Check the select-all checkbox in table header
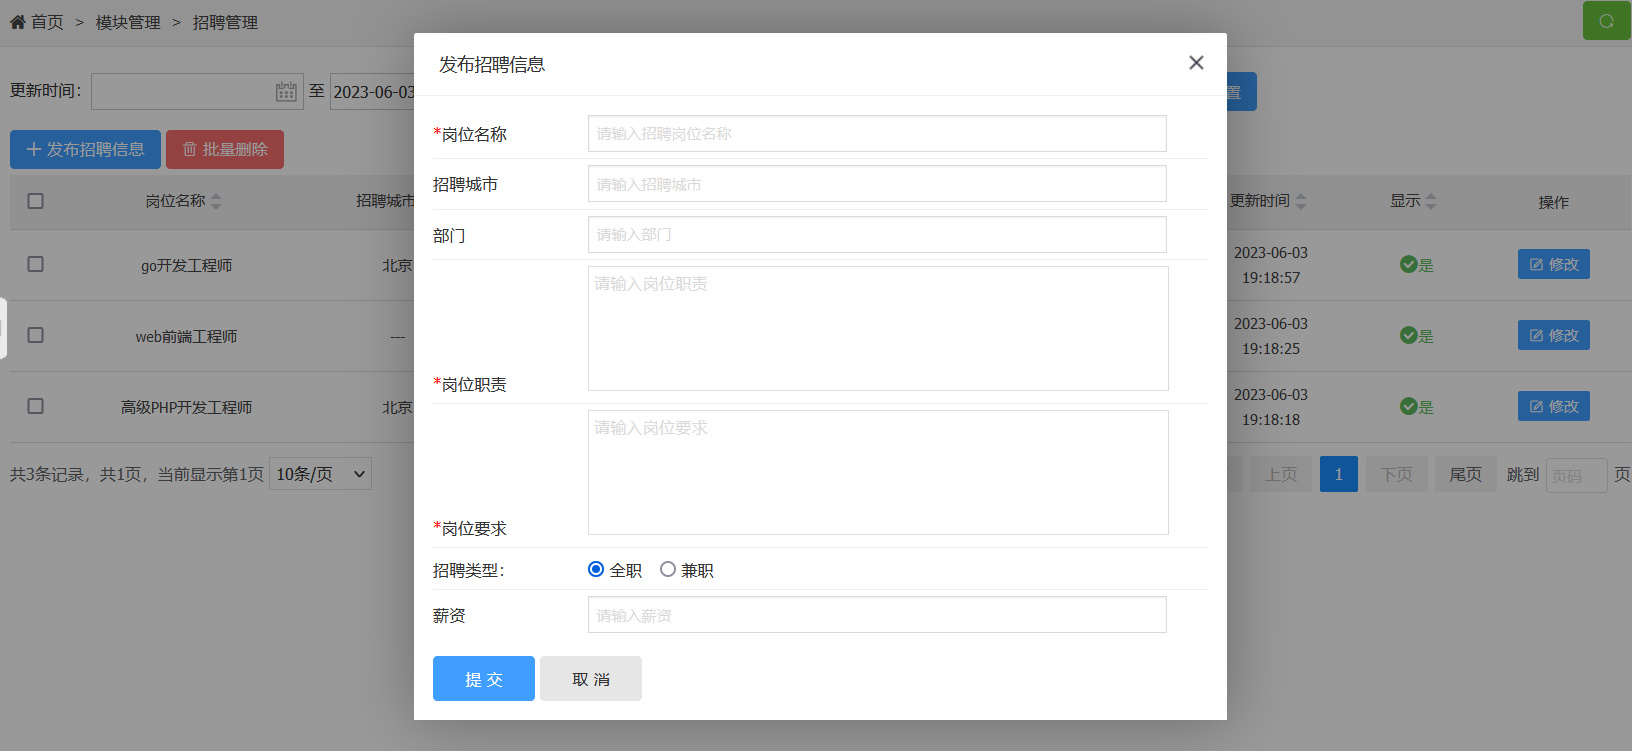The height and width of the screenshot is (751, 1632). tap(36, 202)
